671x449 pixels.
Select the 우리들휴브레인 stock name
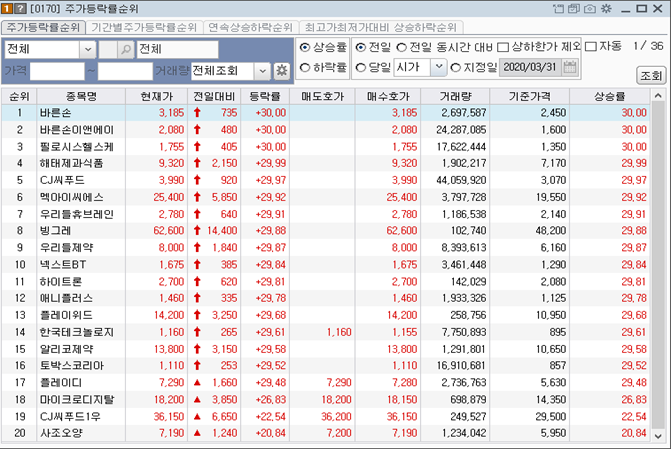[x=77, y=214]
